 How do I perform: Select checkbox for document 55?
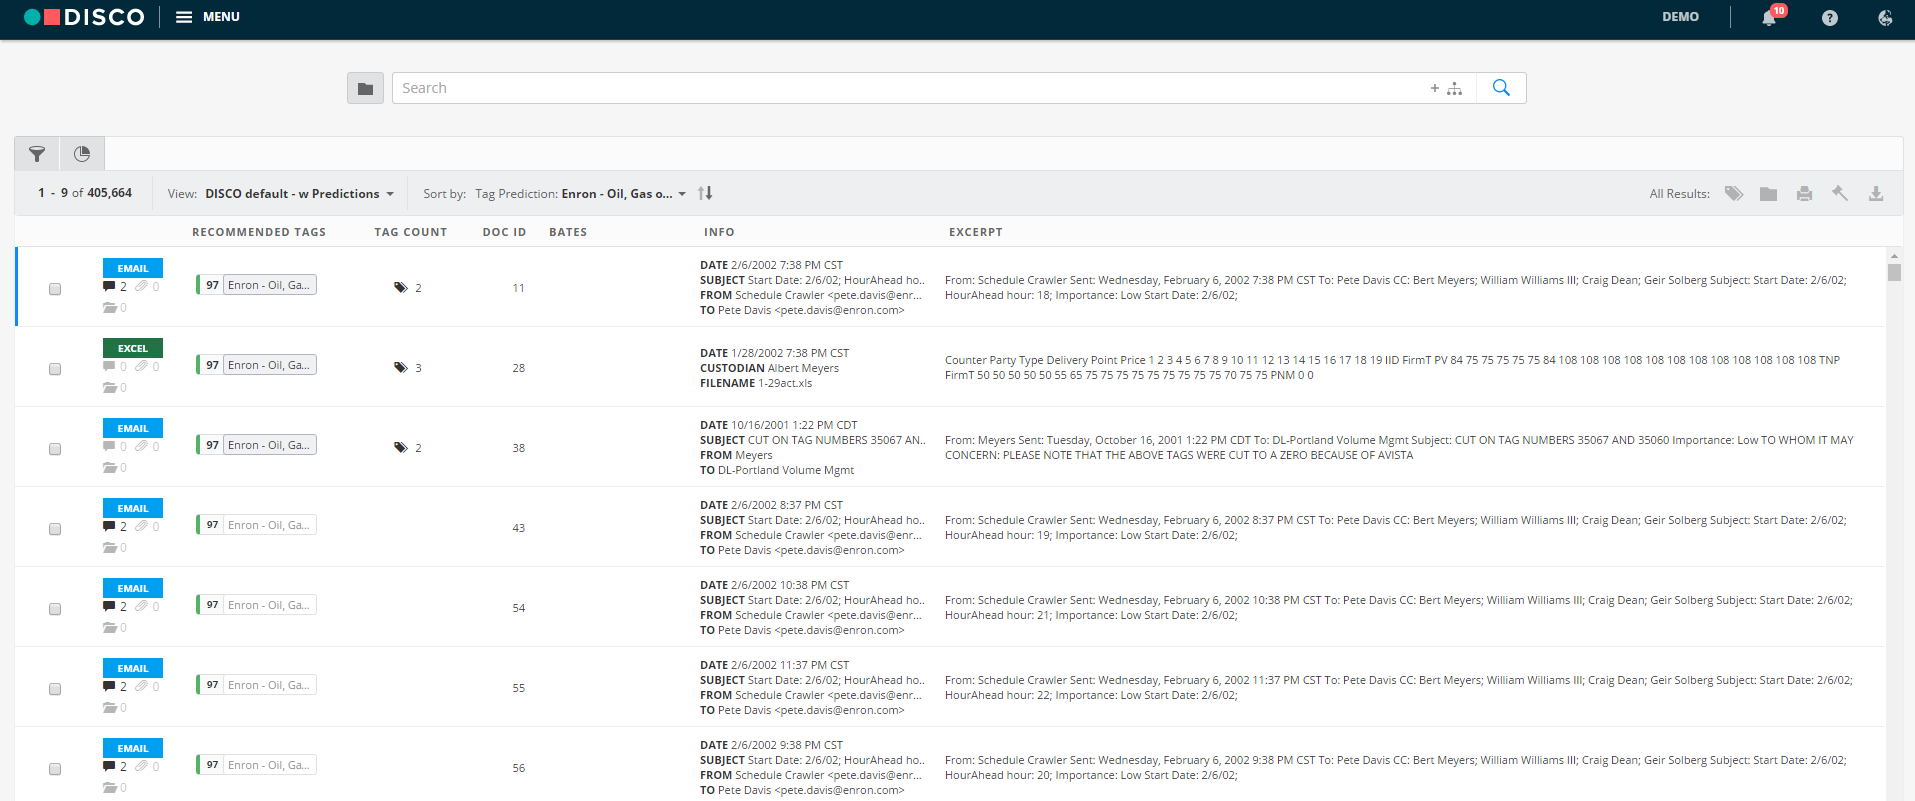55,689
